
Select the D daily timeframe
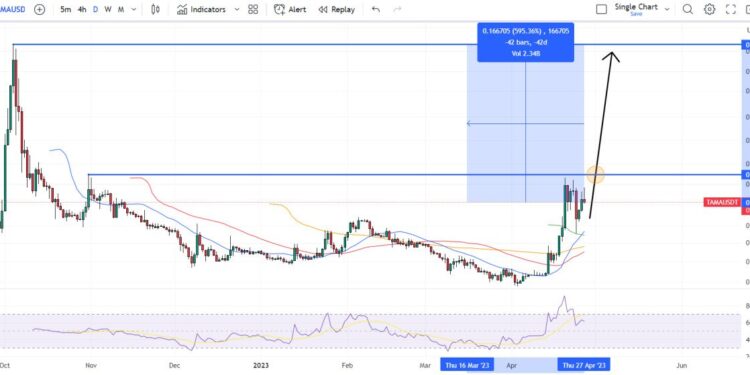tap(95, 10)
